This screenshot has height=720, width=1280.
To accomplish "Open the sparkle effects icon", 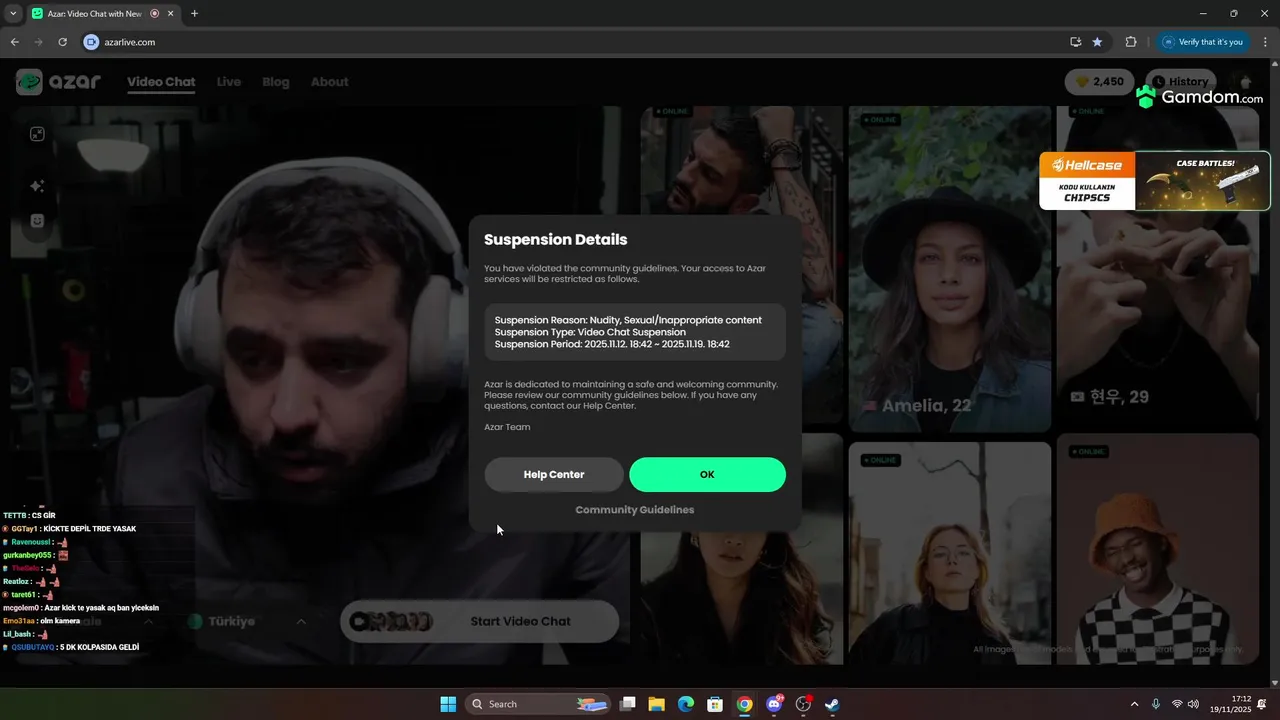I will pyautogui.click(x=37, y=186).
